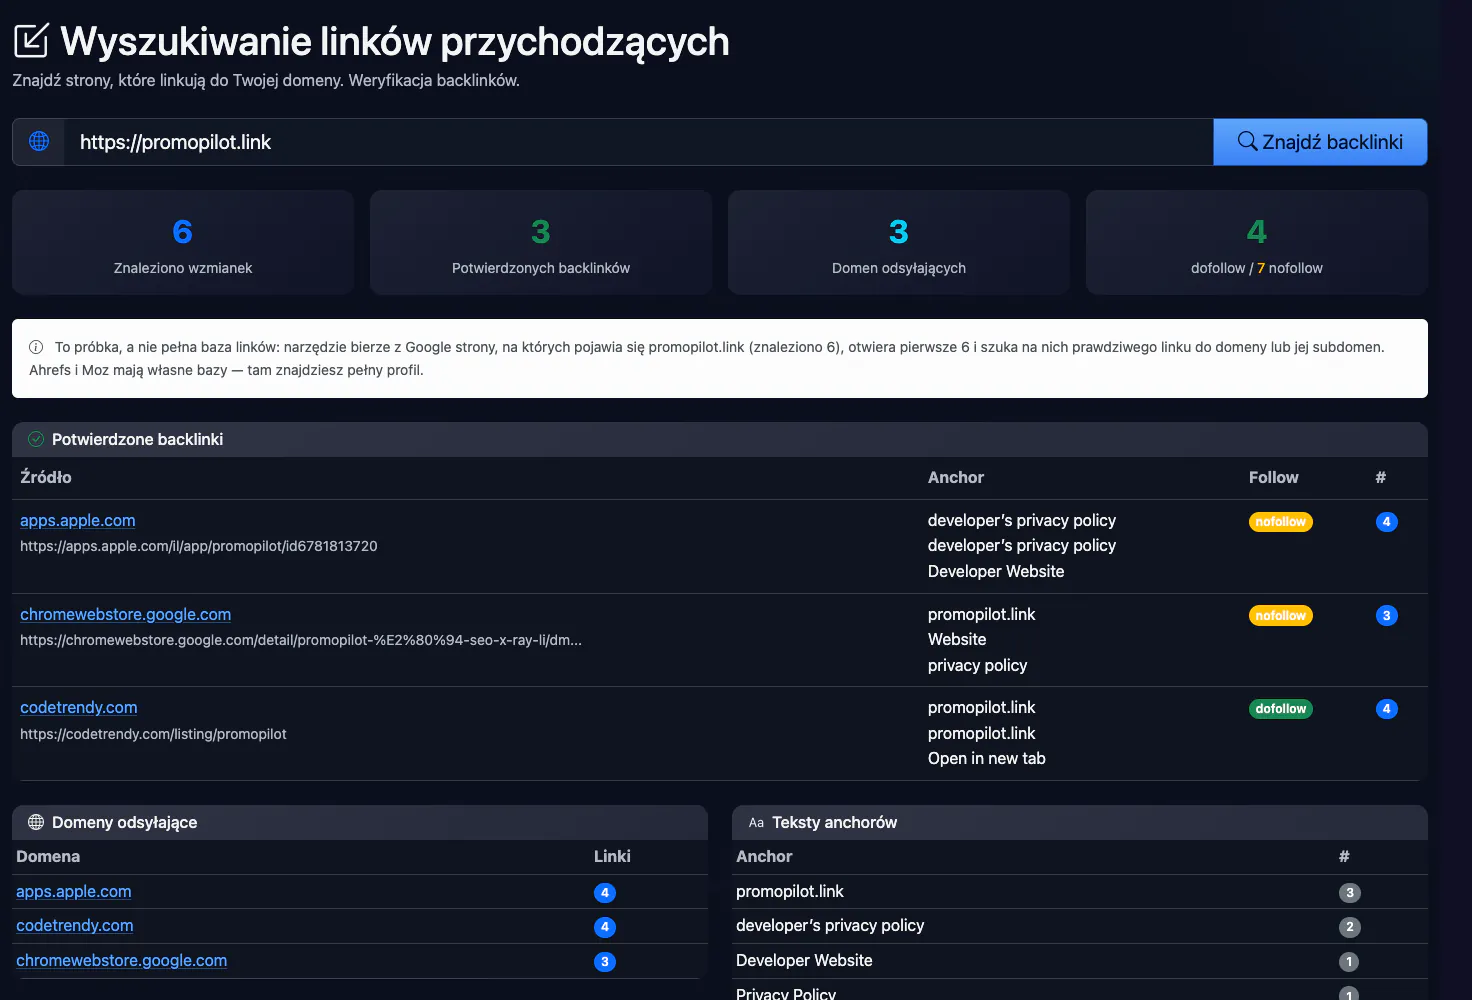
Task: Open apps.apple.com link in the confirmed backlinks table
Action: pyautogui.click(x=78, y=520)
